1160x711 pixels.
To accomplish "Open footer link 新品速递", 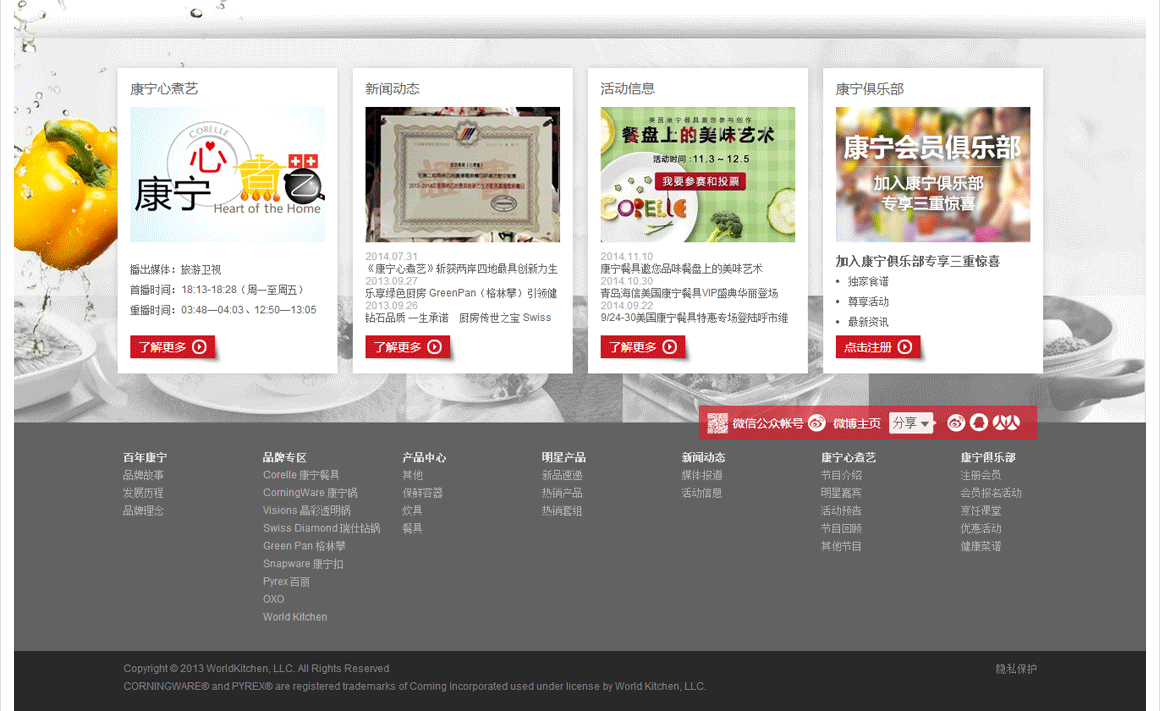I will click(562, 475).
